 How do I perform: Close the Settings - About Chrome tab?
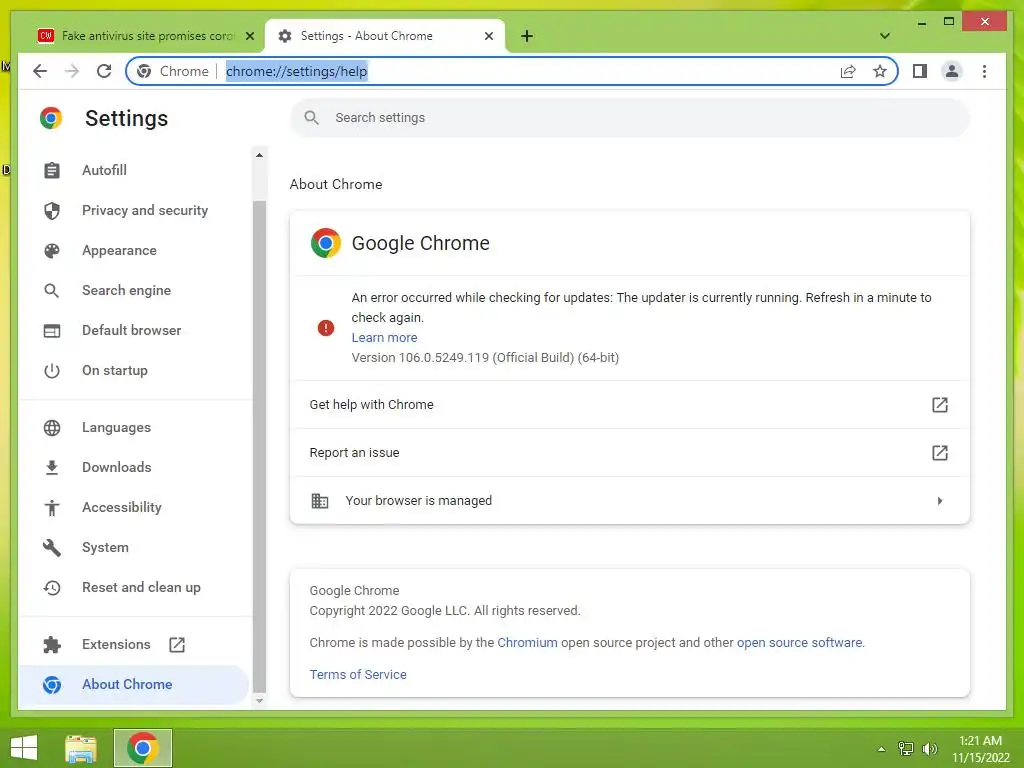(488, 36)
